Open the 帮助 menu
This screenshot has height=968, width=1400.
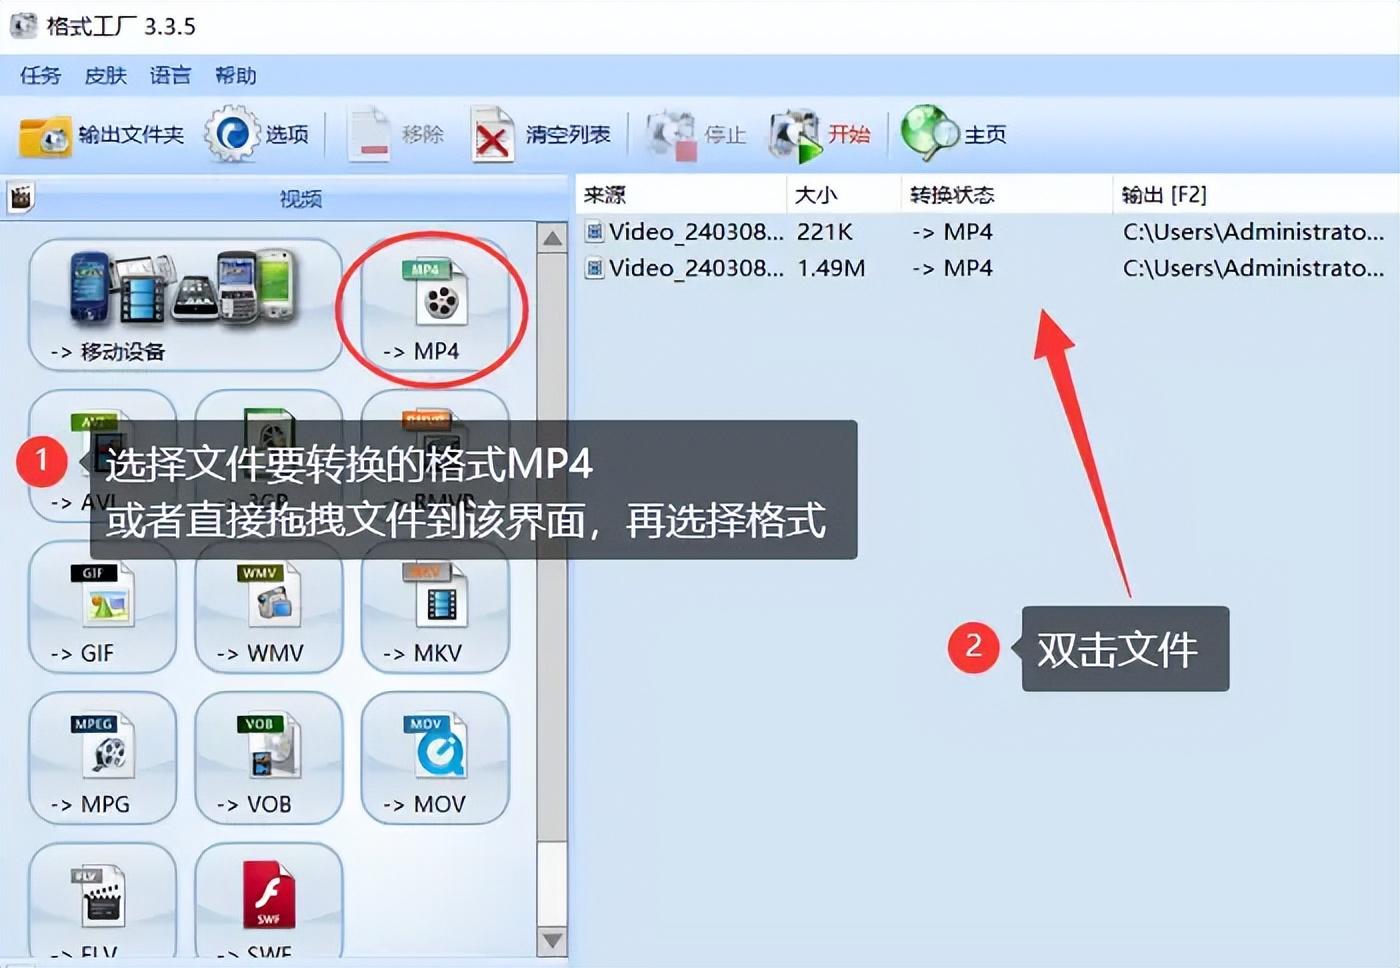tap(235, 75)
